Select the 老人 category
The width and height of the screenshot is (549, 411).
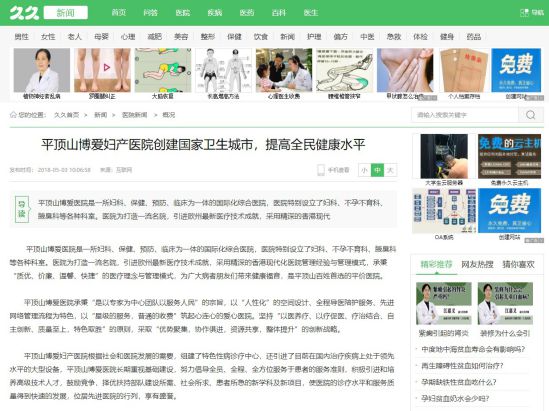pos(75,36)
